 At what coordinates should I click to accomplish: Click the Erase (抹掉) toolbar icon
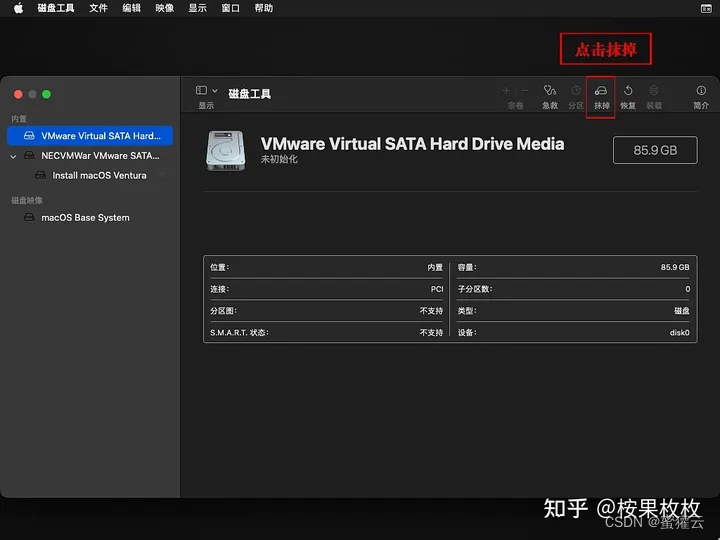click(601, 90)
